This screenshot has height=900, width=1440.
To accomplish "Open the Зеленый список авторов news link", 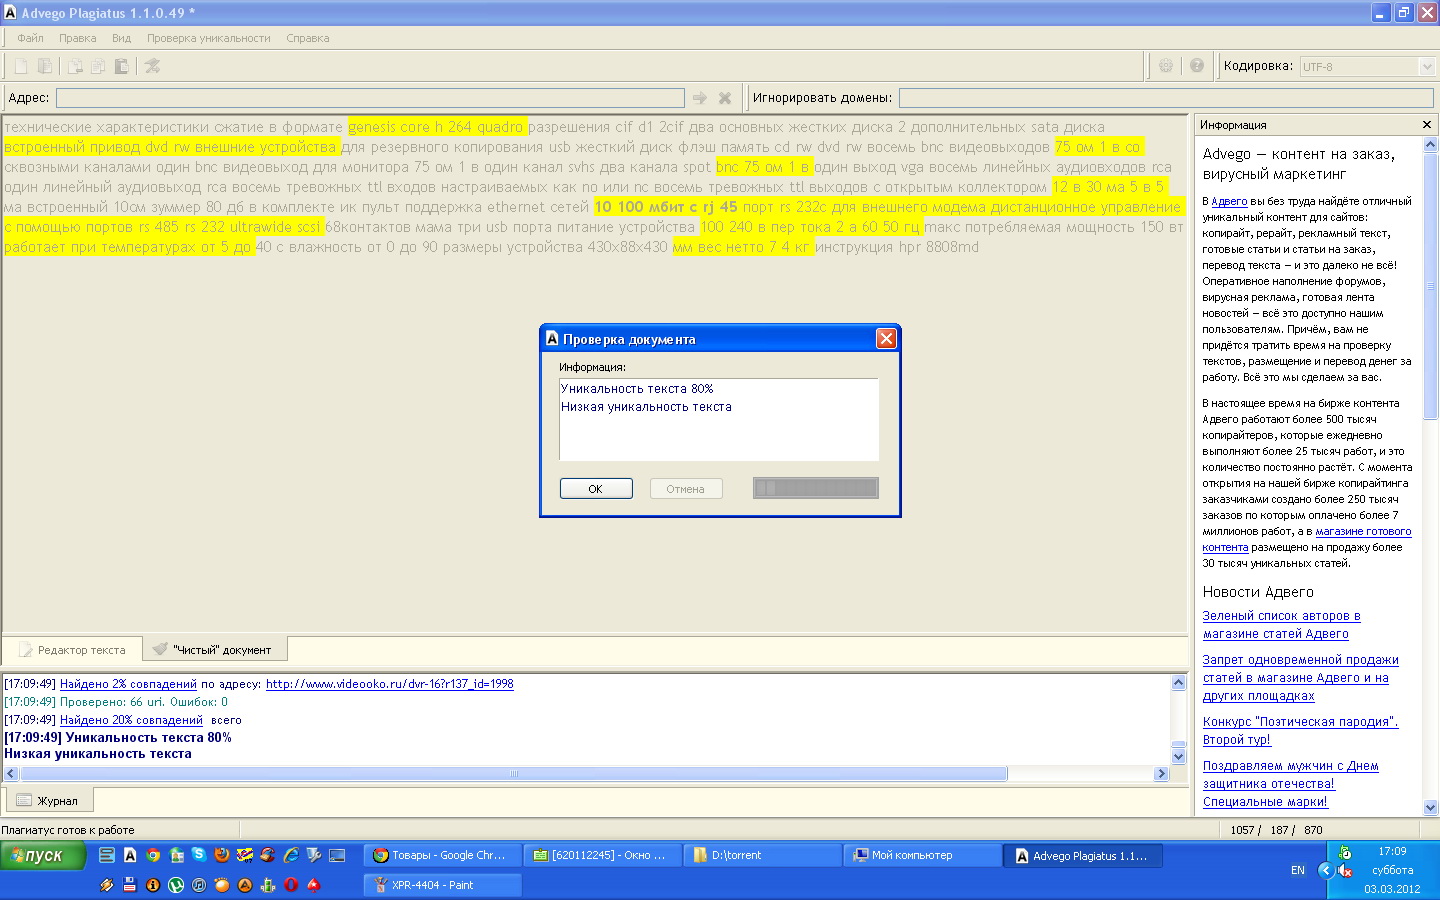I will coord(1281,625).
